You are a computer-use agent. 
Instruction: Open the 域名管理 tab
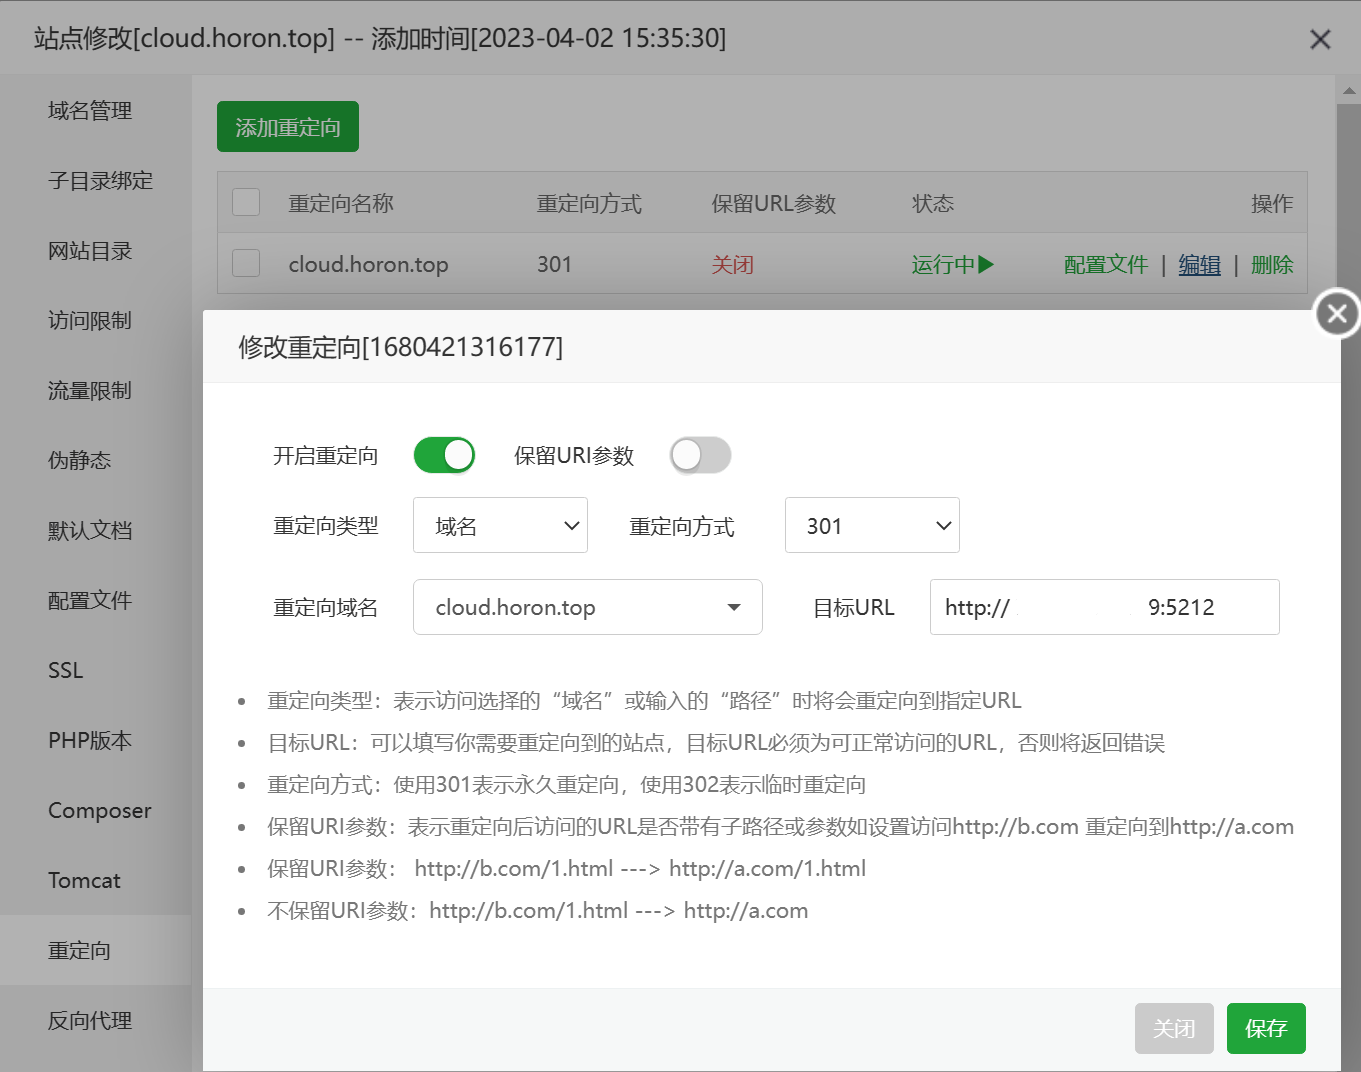pyautogui.click(x=90, y=111)
